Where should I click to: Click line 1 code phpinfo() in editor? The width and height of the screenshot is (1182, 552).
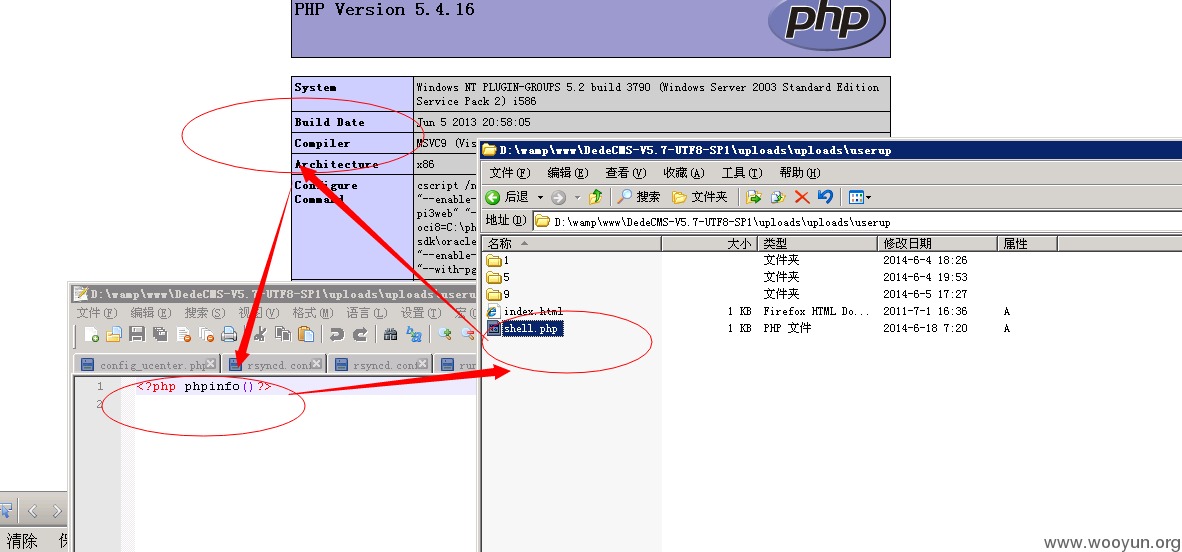203,387
